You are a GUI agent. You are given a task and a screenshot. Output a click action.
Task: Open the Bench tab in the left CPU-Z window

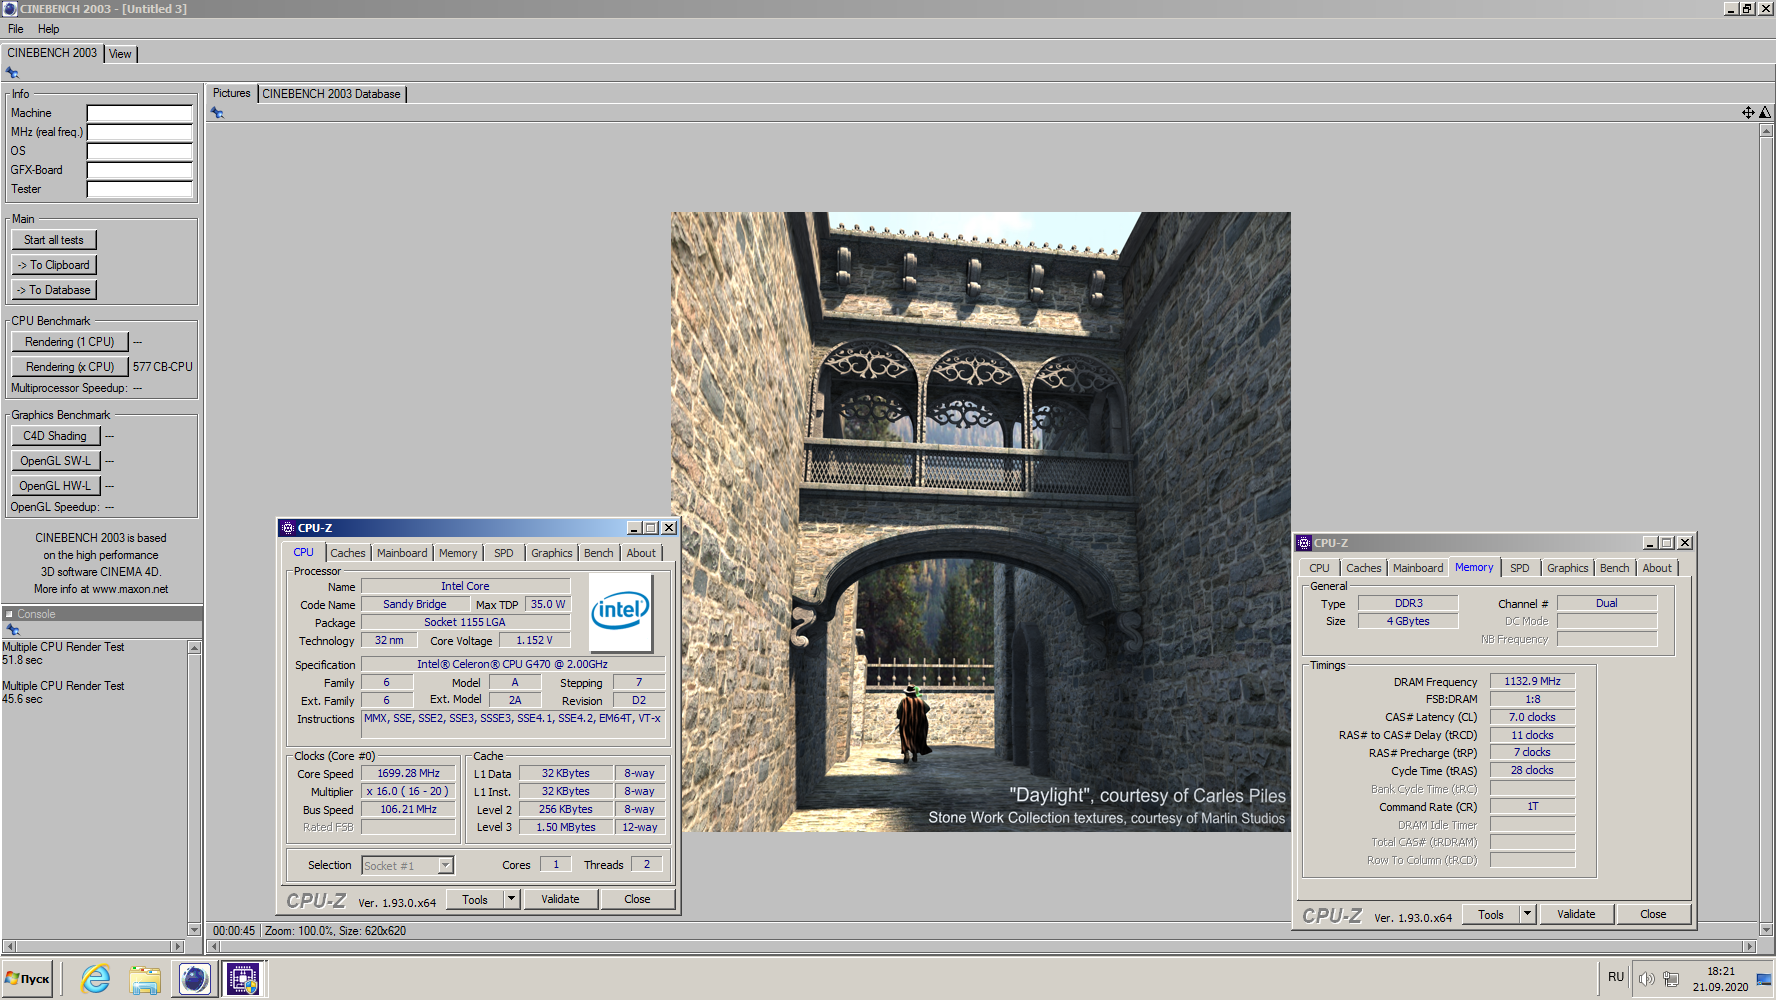tap(599, 553)
